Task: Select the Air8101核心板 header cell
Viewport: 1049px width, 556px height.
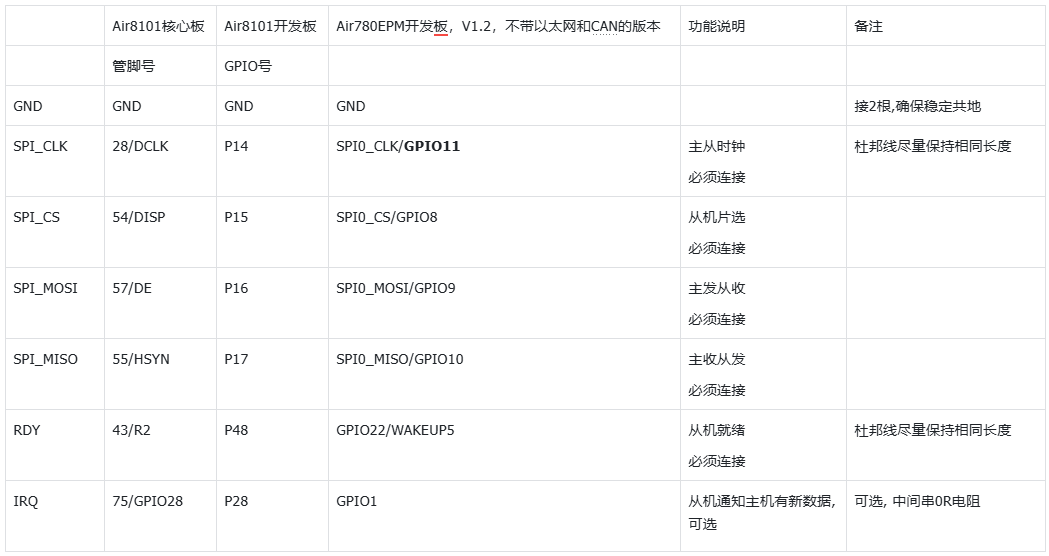Action: [x=160, y=26]
